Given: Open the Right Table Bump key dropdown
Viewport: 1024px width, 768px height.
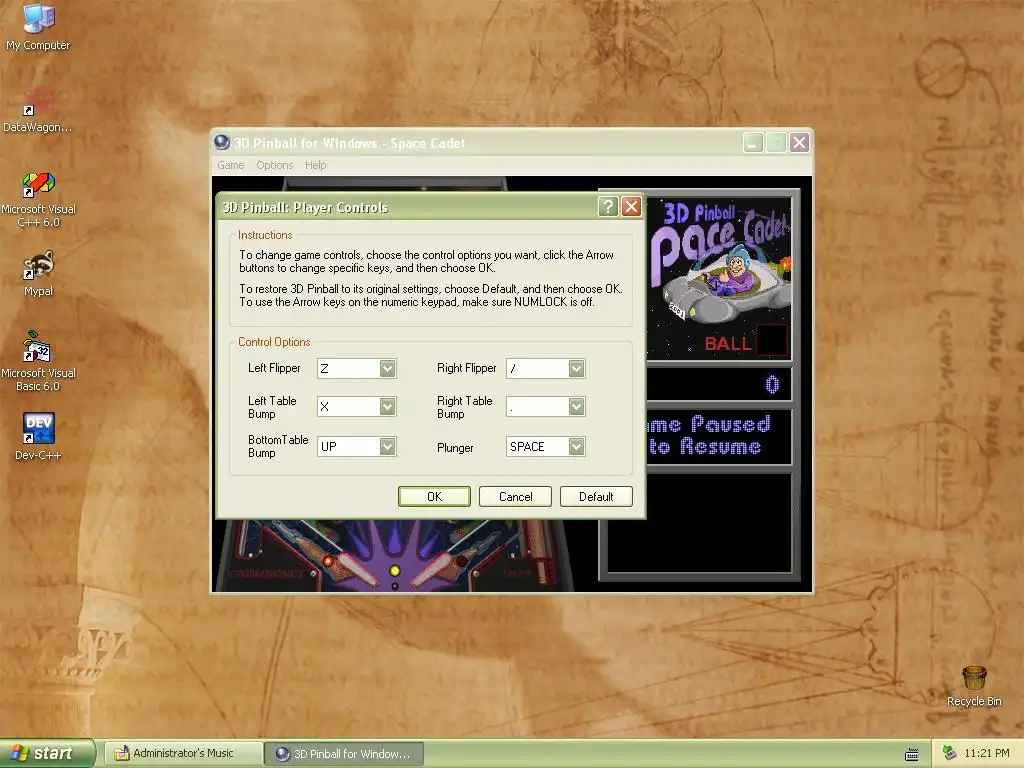Looking at the screenshot, I should point(576,407).
